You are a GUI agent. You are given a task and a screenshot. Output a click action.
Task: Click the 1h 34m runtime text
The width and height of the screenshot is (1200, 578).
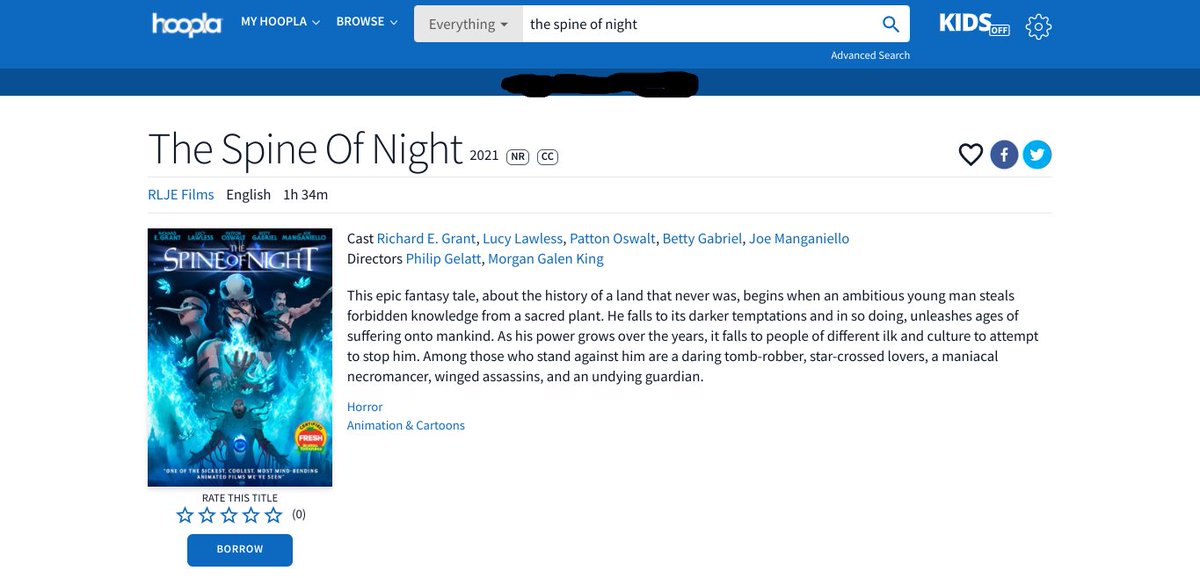(306, 194)
